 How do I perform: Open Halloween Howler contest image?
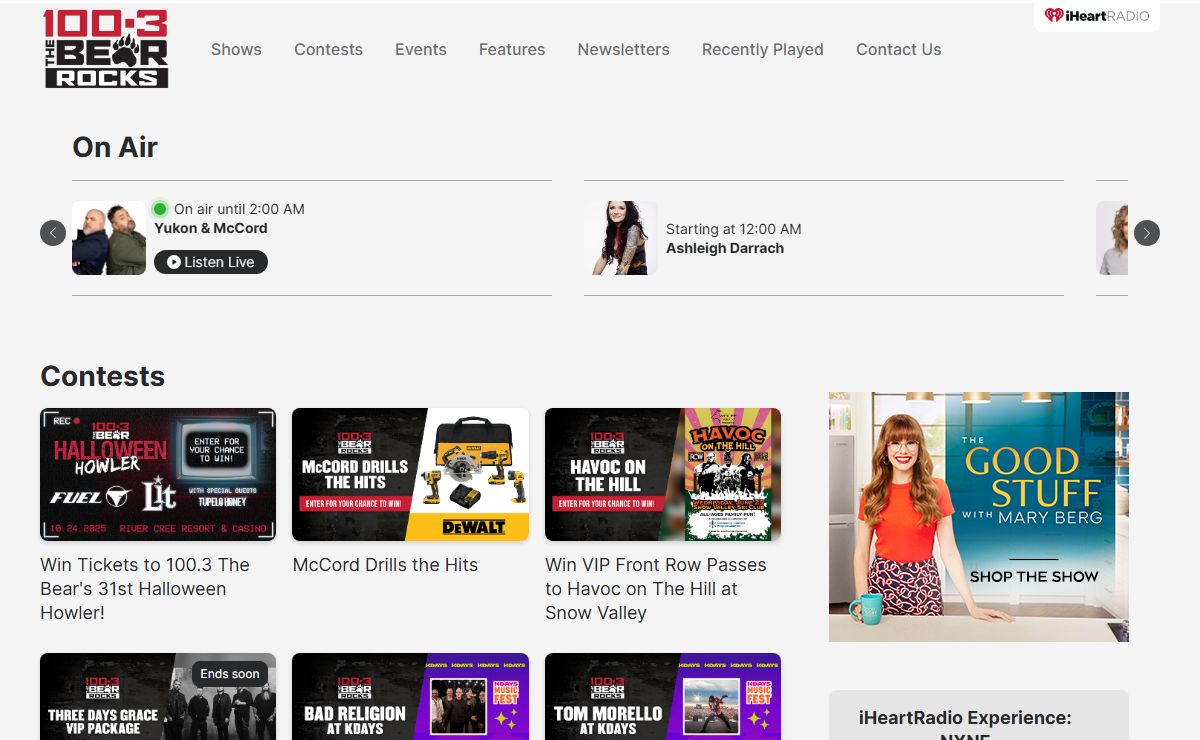pos(158,474)
